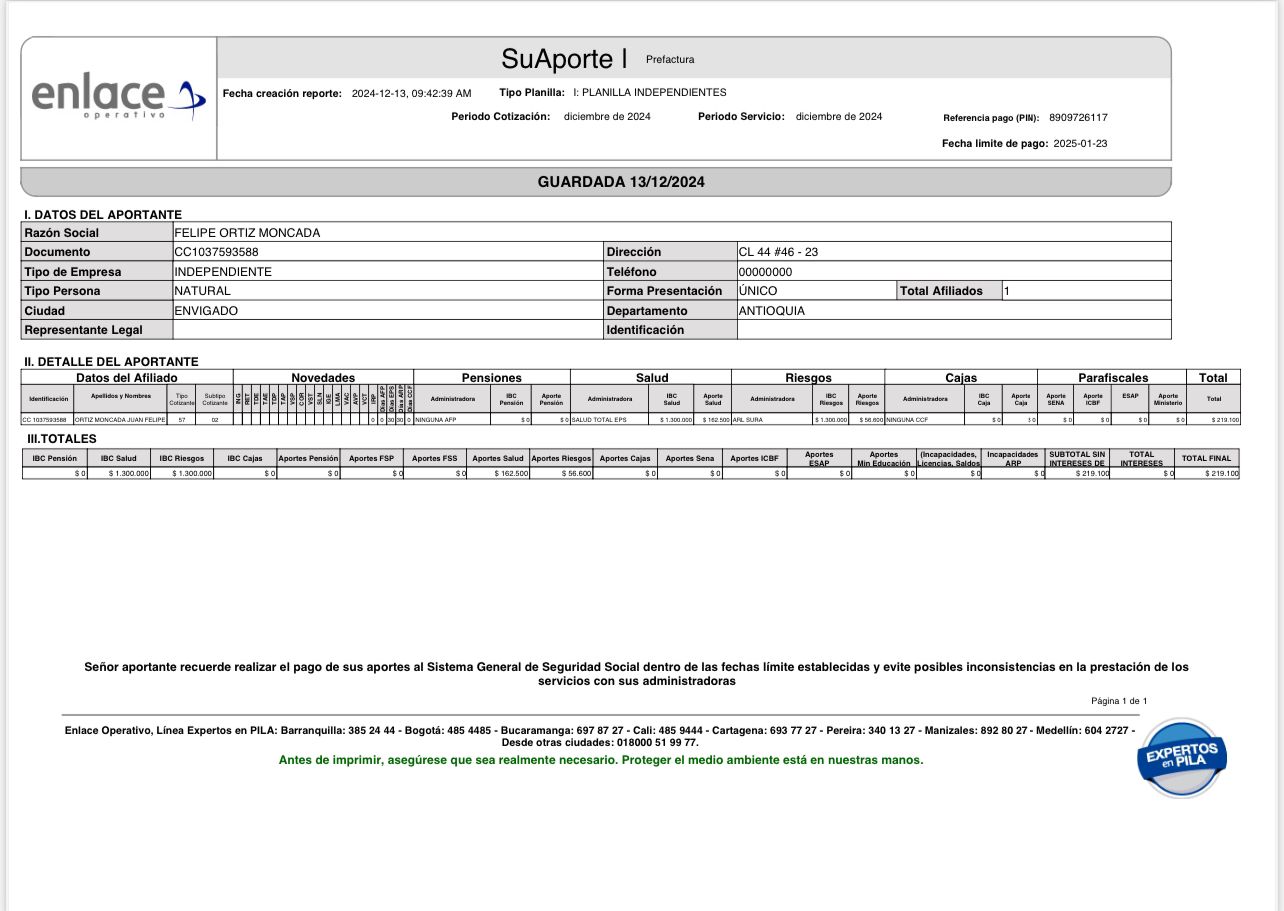Click the Teléfono value 00000000
The image size is (1284, 911).
pyautogui.click(x=765, y=272)
